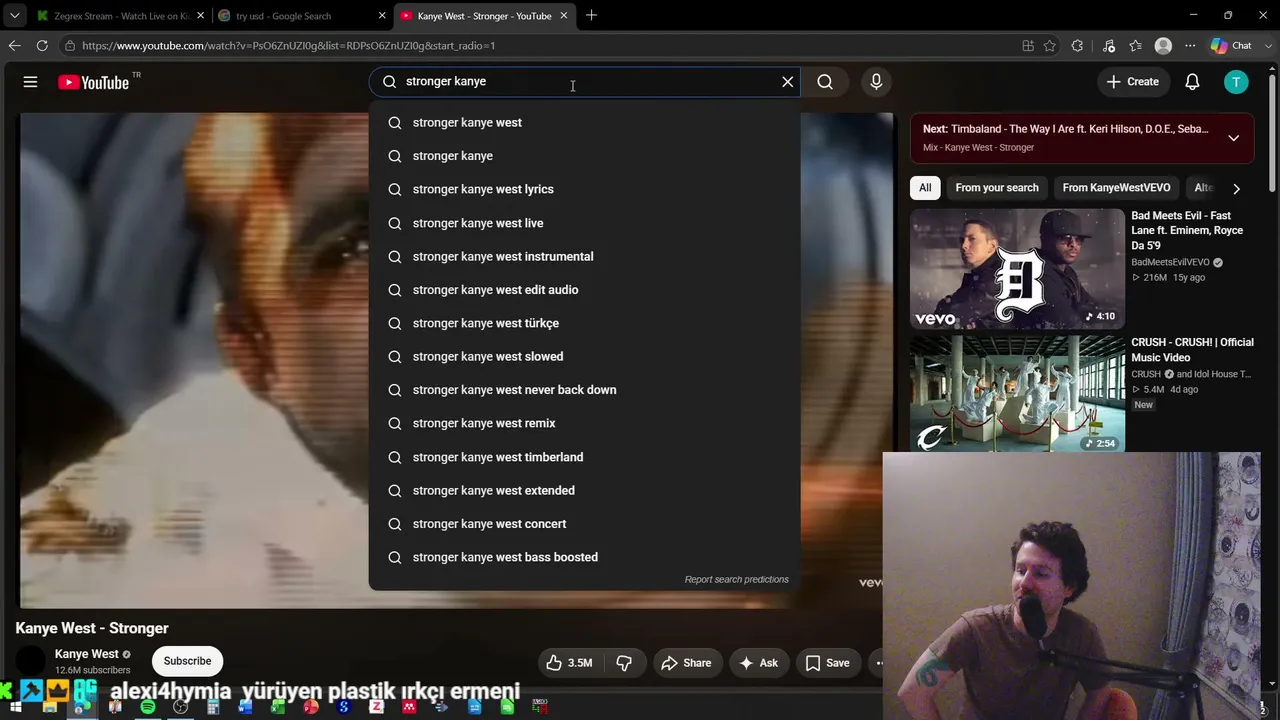Open the CRUSH Official Music Video thumbnail
Screen dimensions: 1280x720
(1017, 393)
